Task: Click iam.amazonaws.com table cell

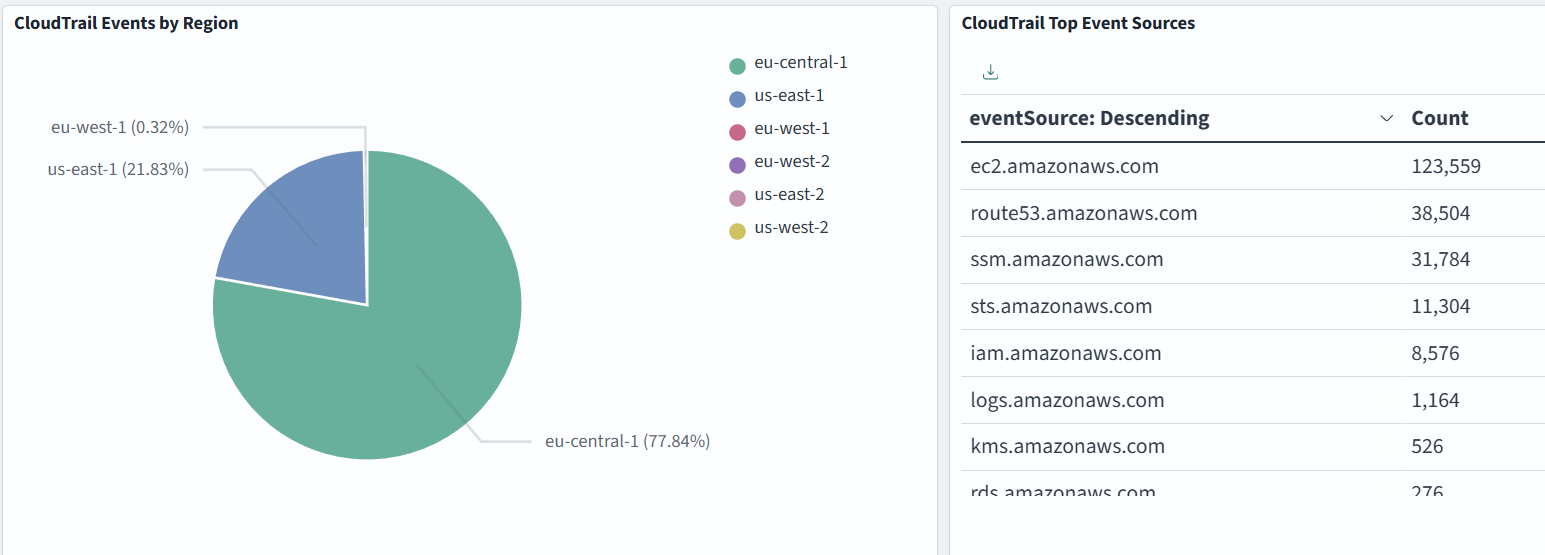Action: point(1065,354)
